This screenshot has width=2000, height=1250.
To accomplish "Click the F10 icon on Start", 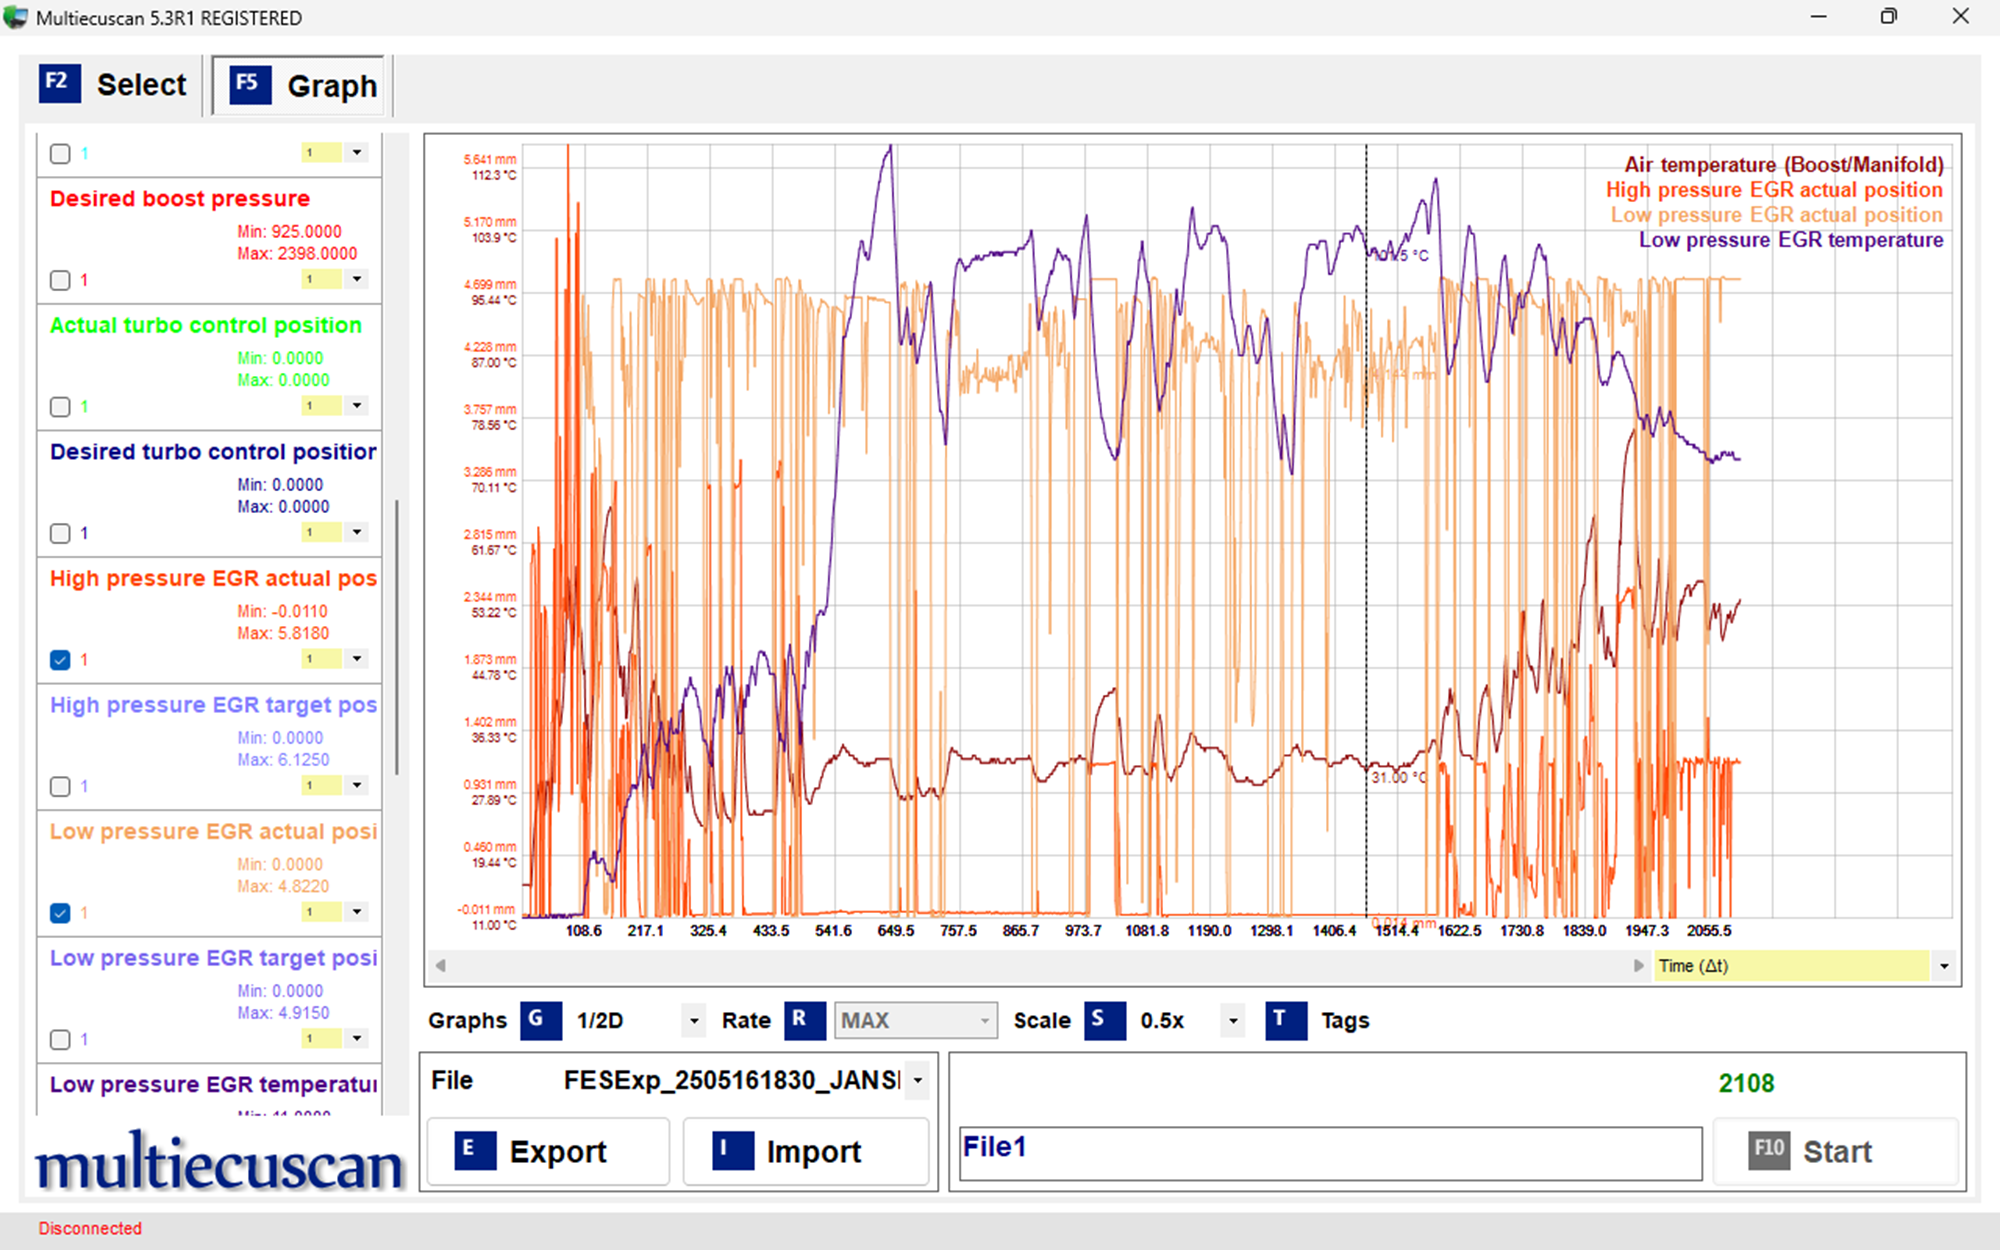I will 1769,1151.
